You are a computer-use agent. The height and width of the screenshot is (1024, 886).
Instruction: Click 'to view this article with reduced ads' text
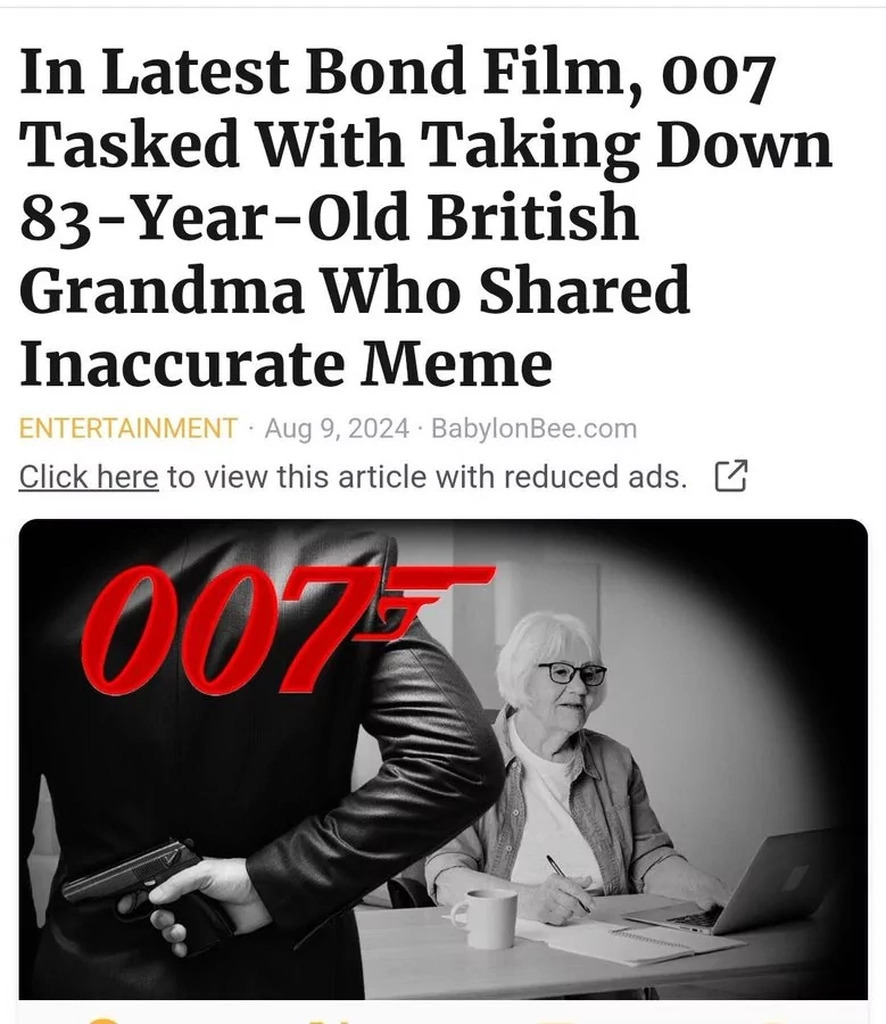tap(427, 476)
